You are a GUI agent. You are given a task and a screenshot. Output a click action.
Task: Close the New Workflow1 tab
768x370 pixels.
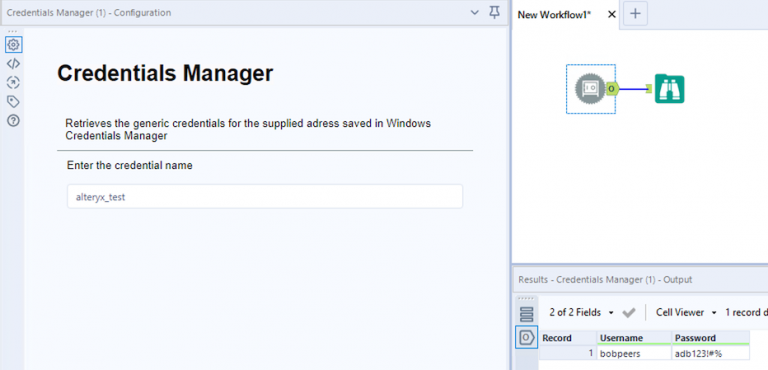coord(611,15)
